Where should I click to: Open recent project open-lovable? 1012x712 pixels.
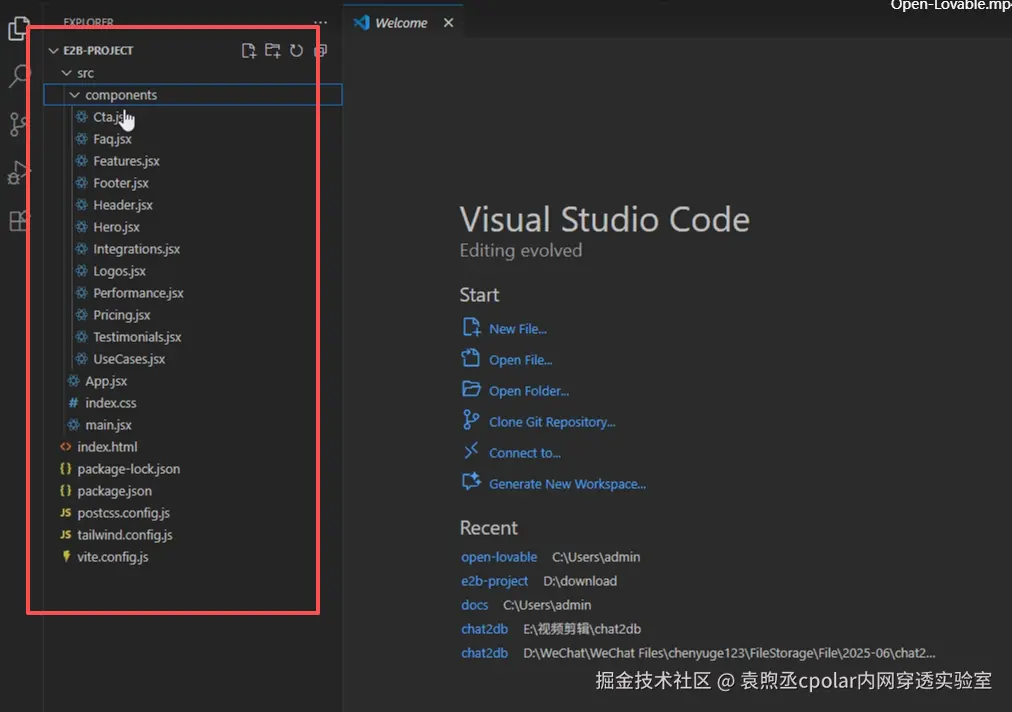pos(499,557)
